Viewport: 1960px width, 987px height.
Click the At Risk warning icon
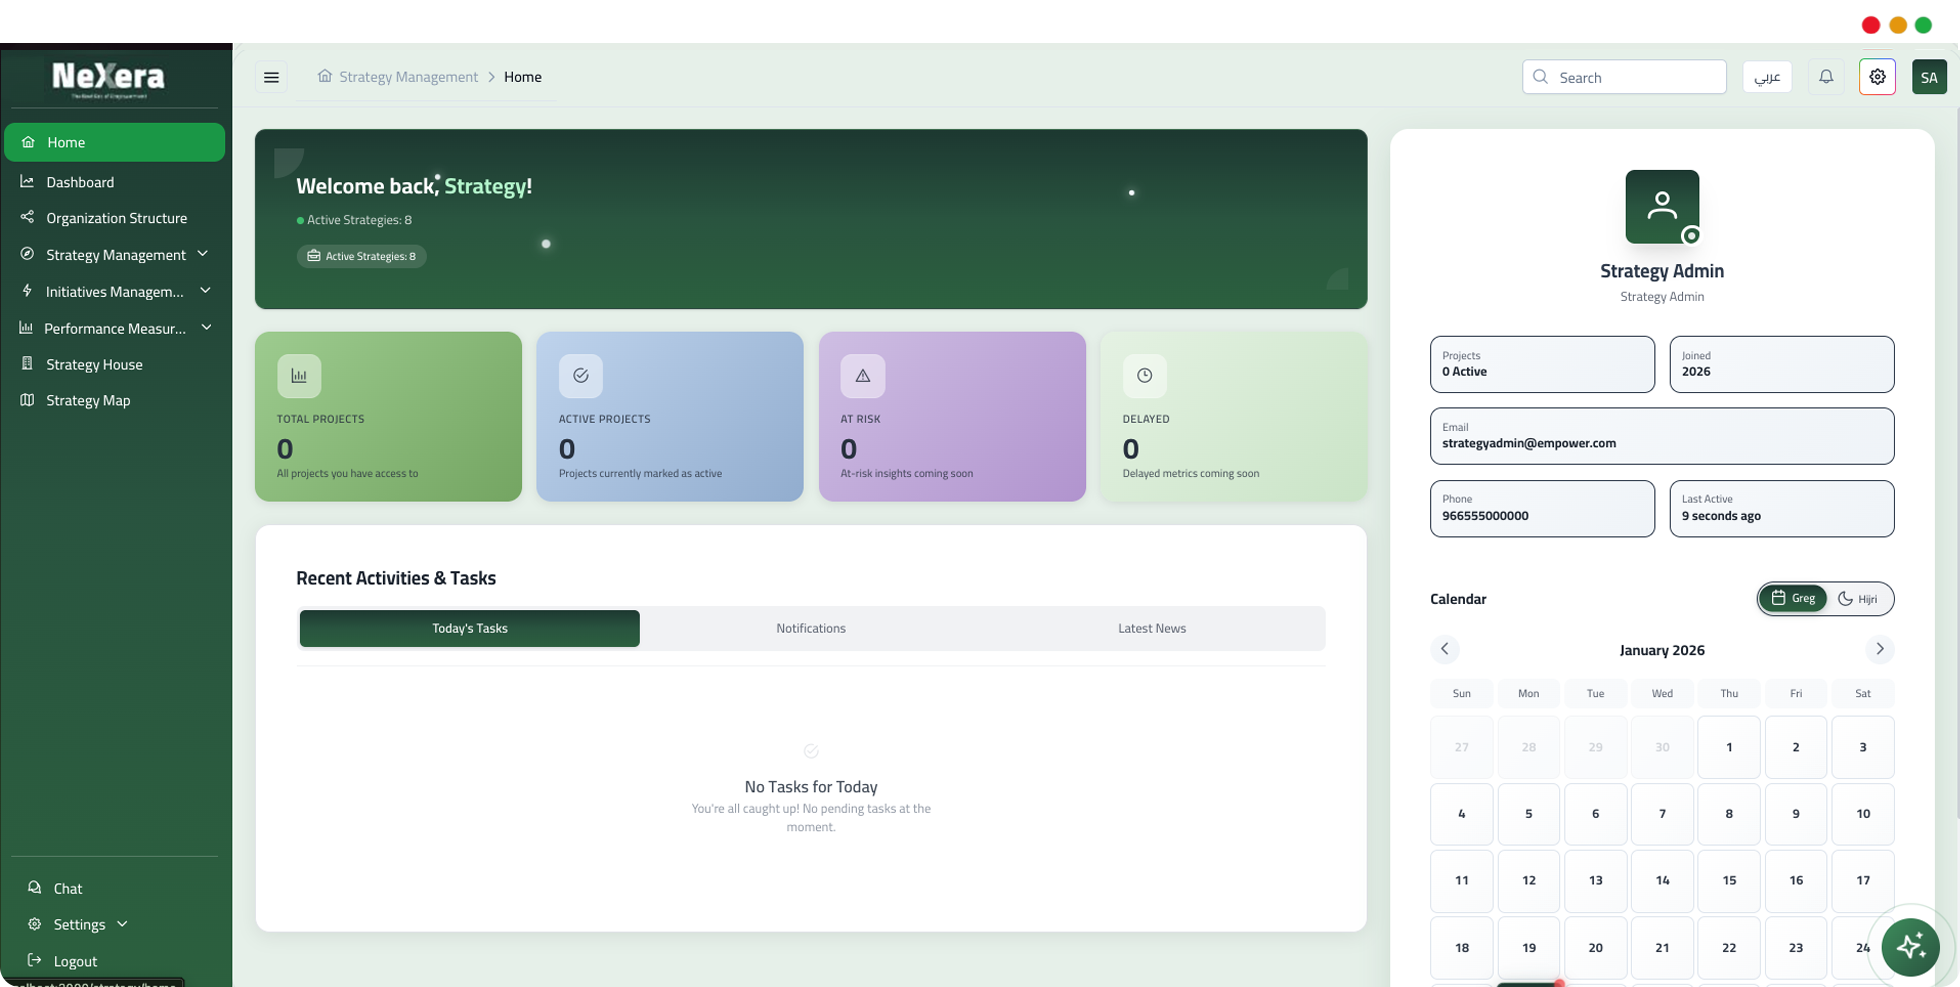[x=862, y=376]
